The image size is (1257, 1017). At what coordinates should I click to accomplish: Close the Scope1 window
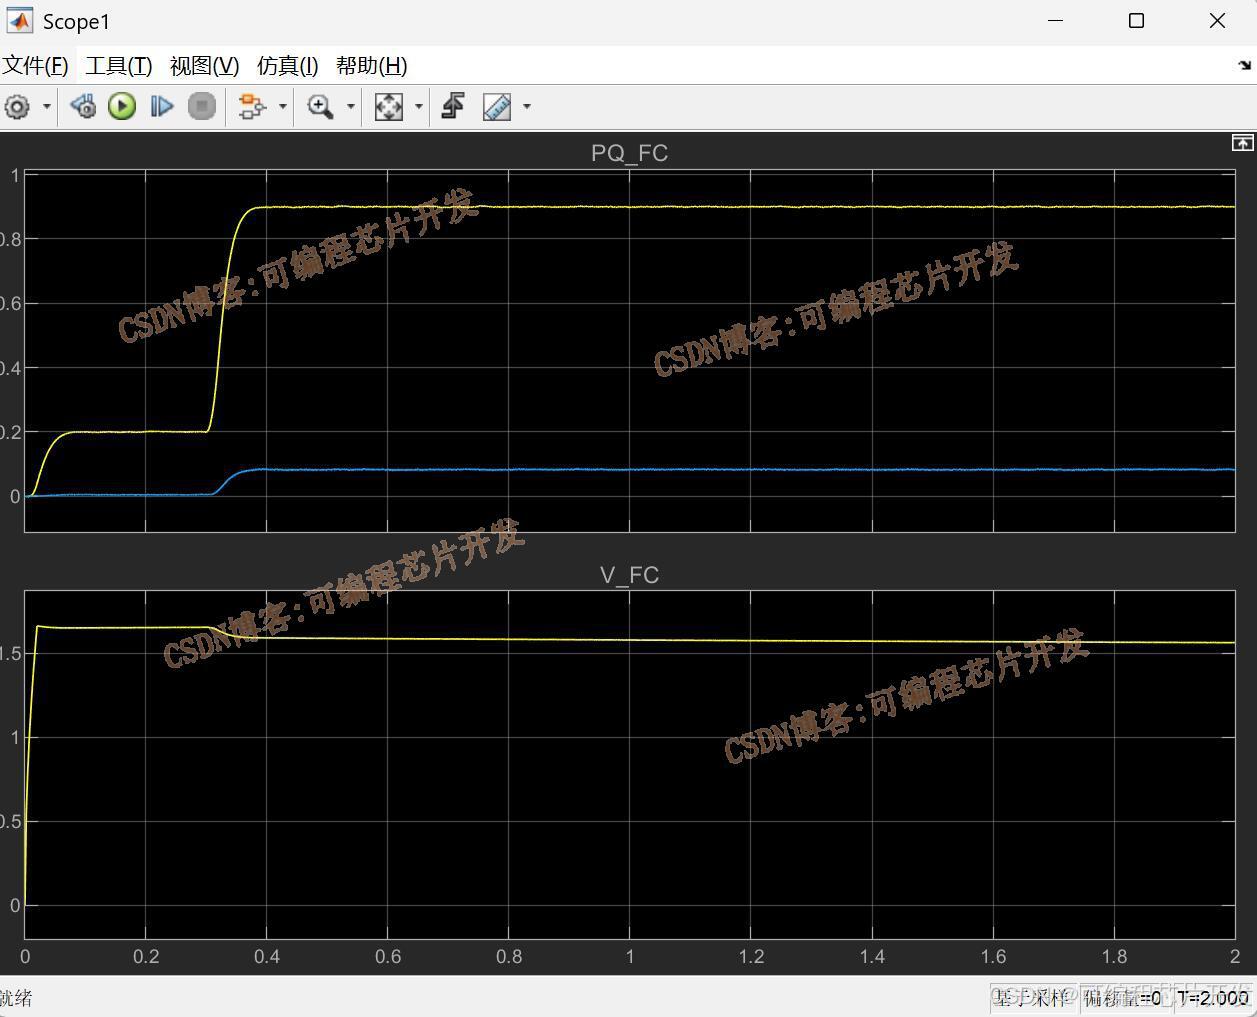pyautogui.click(x=1217, y=21)
